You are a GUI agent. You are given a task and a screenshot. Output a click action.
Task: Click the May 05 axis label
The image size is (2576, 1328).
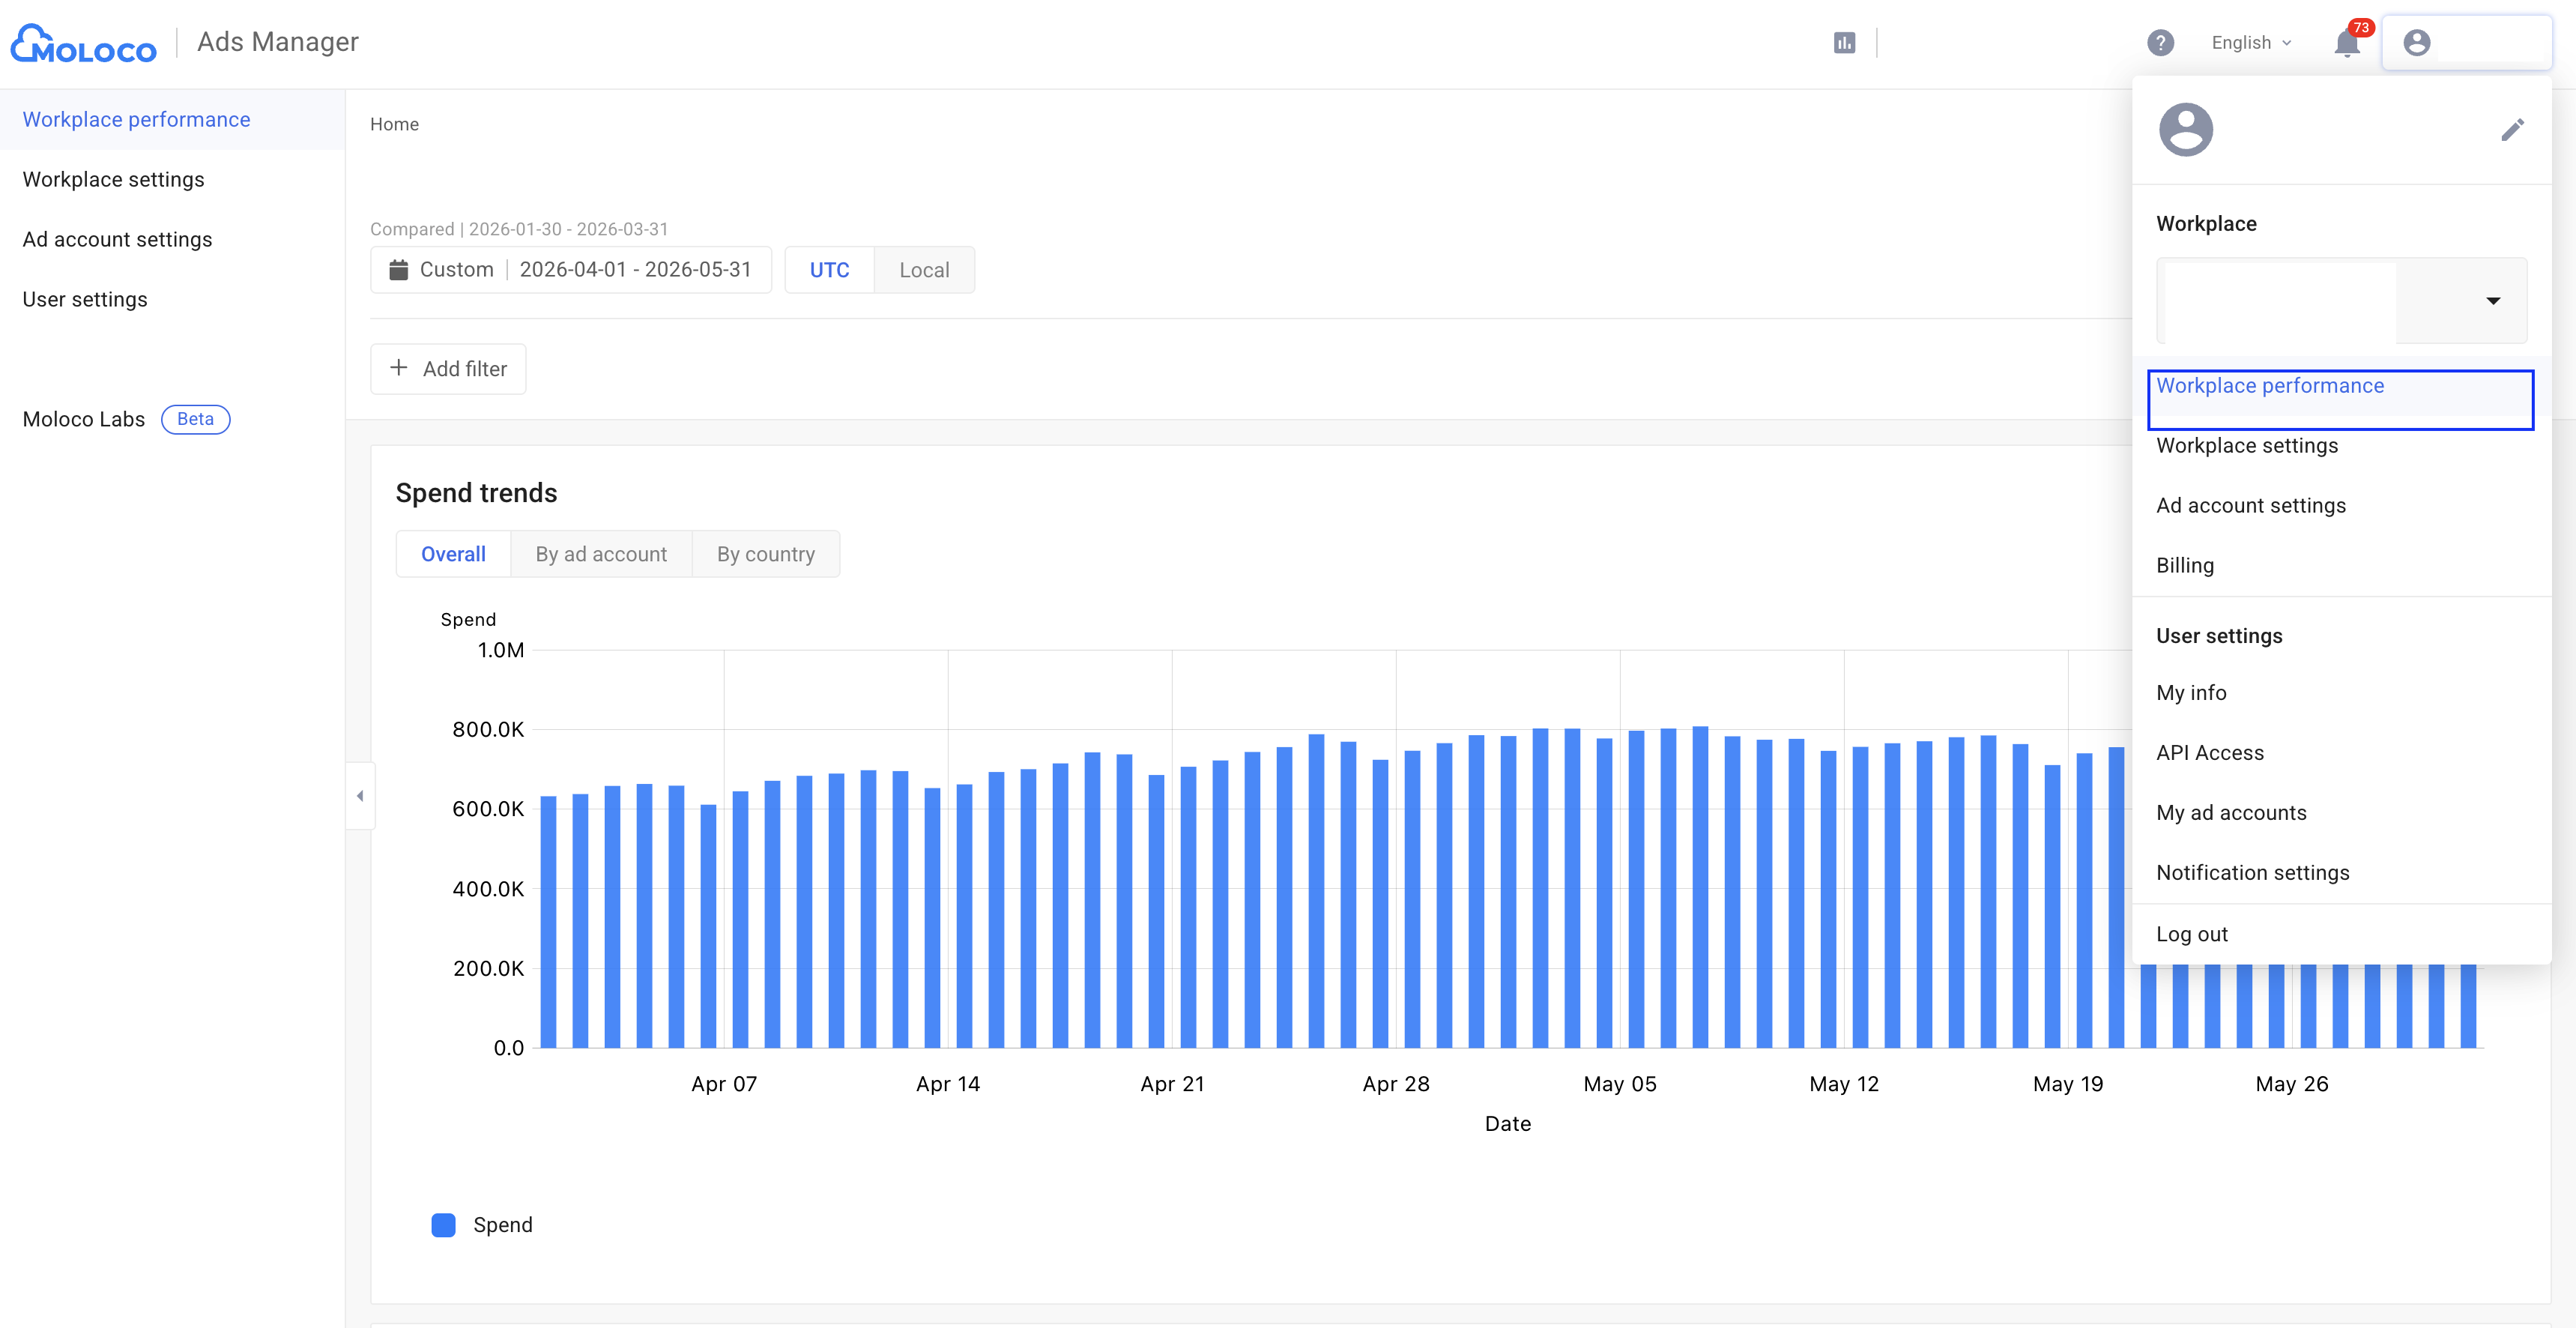pyautogui.click(x=1620, y=1084)
